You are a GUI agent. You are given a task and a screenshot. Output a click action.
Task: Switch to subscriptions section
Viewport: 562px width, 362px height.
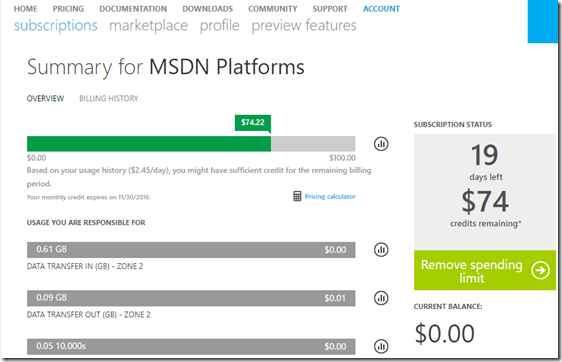[56, 26]
